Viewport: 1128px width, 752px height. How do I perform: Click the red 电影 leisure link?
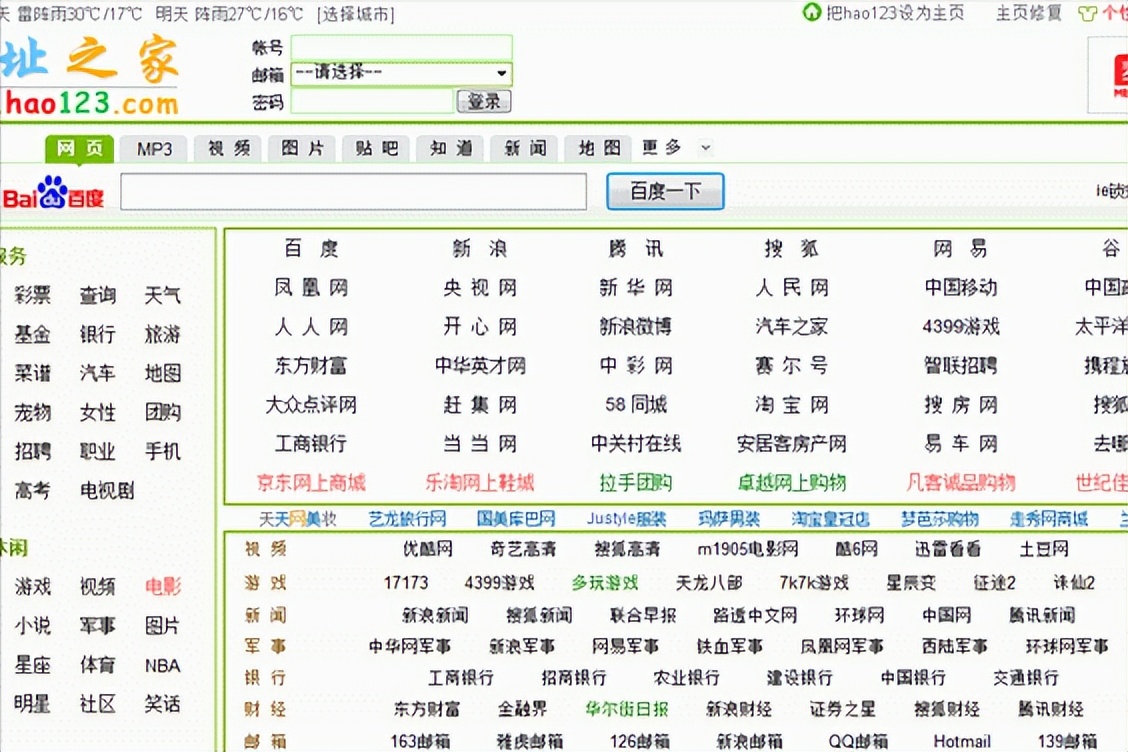pyautogui.click(x=163, y=586)
